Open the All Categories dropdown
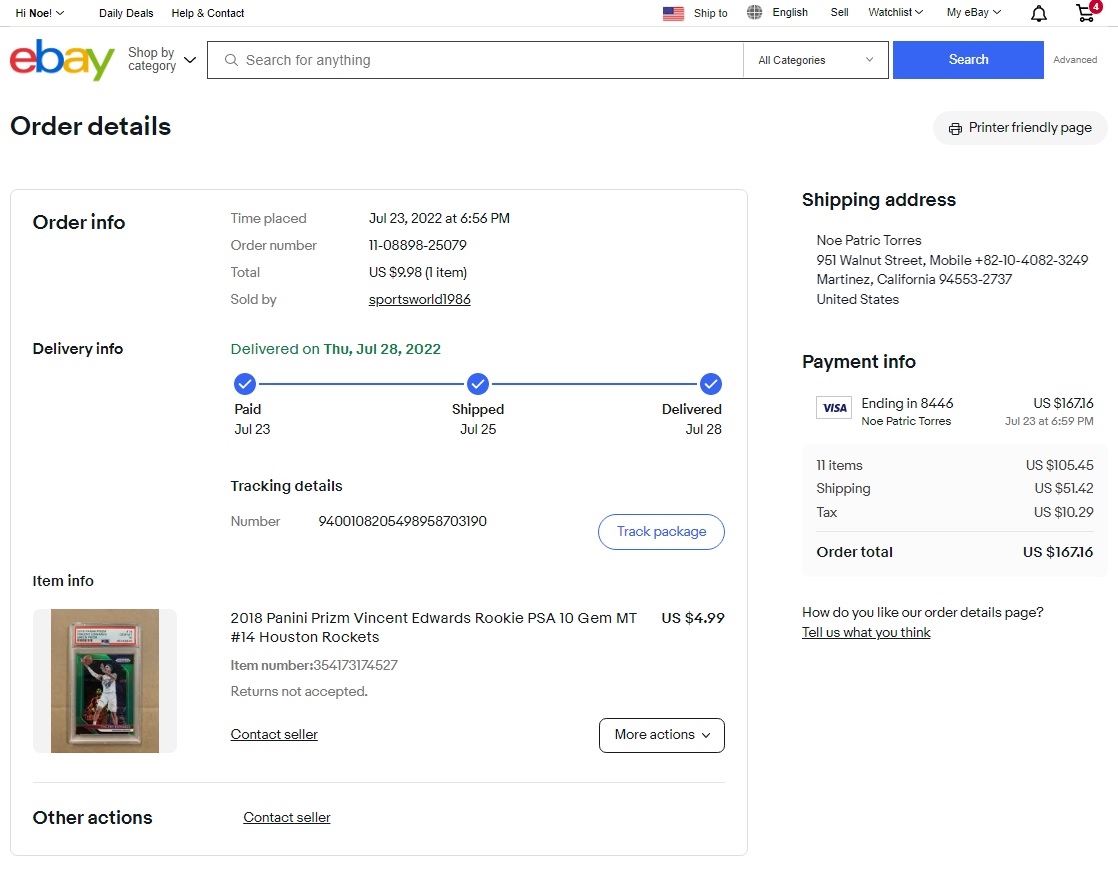 pyautogui.click(x=816, y=60)
